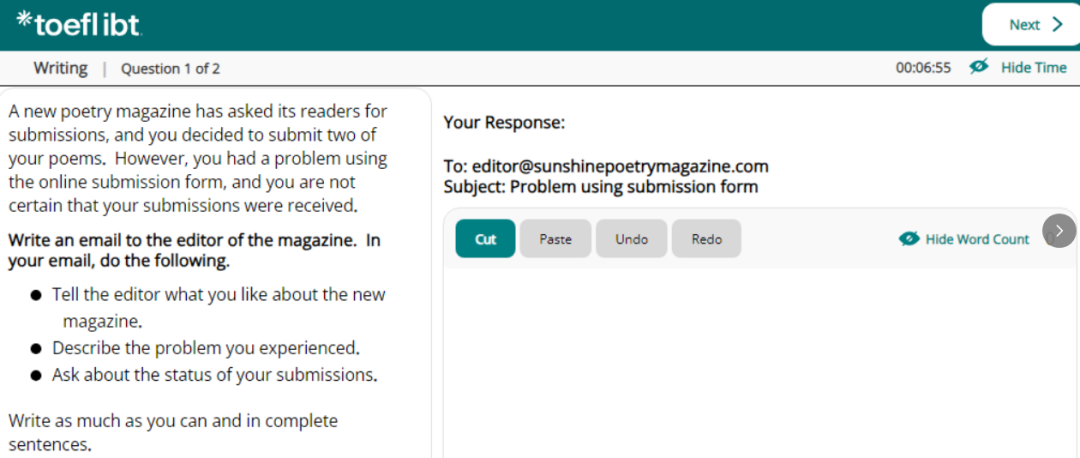The height and width of the screenshot is (458, 1080).
Task: Click the Subject line above the editor
Action: (x=600, y=186)
